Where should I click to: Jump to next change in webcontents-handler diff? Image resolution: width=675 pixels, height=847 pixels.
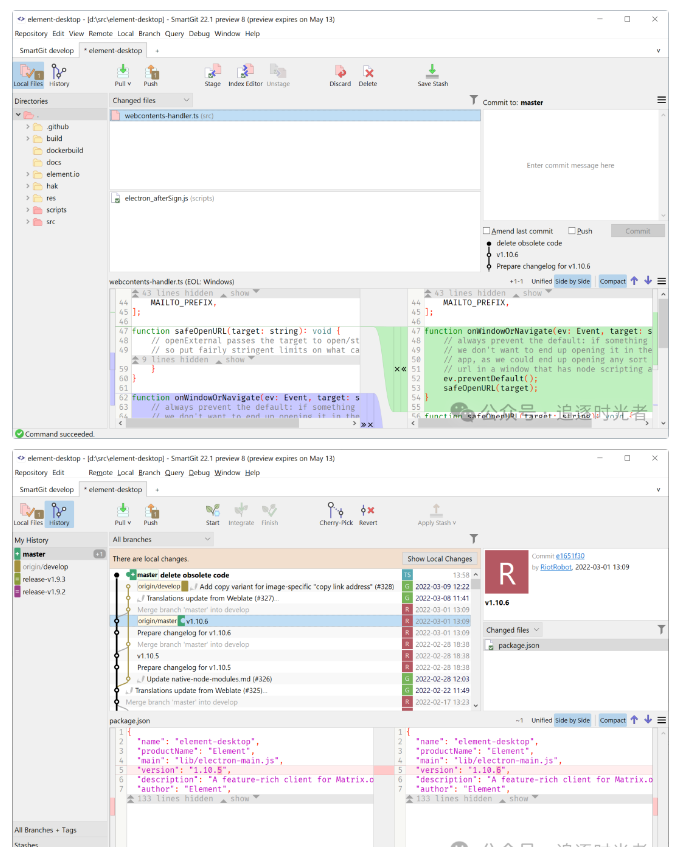648,281
